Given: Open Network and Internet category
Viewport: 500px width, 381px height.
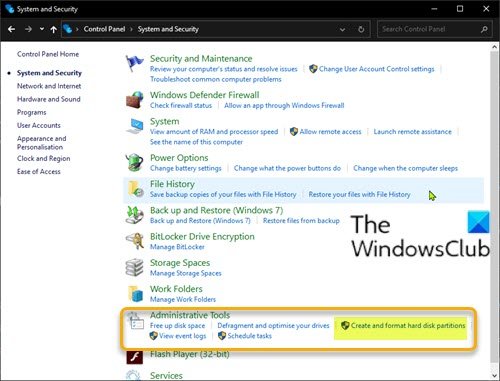Looking at the screenshot, I should click(49, 86).
